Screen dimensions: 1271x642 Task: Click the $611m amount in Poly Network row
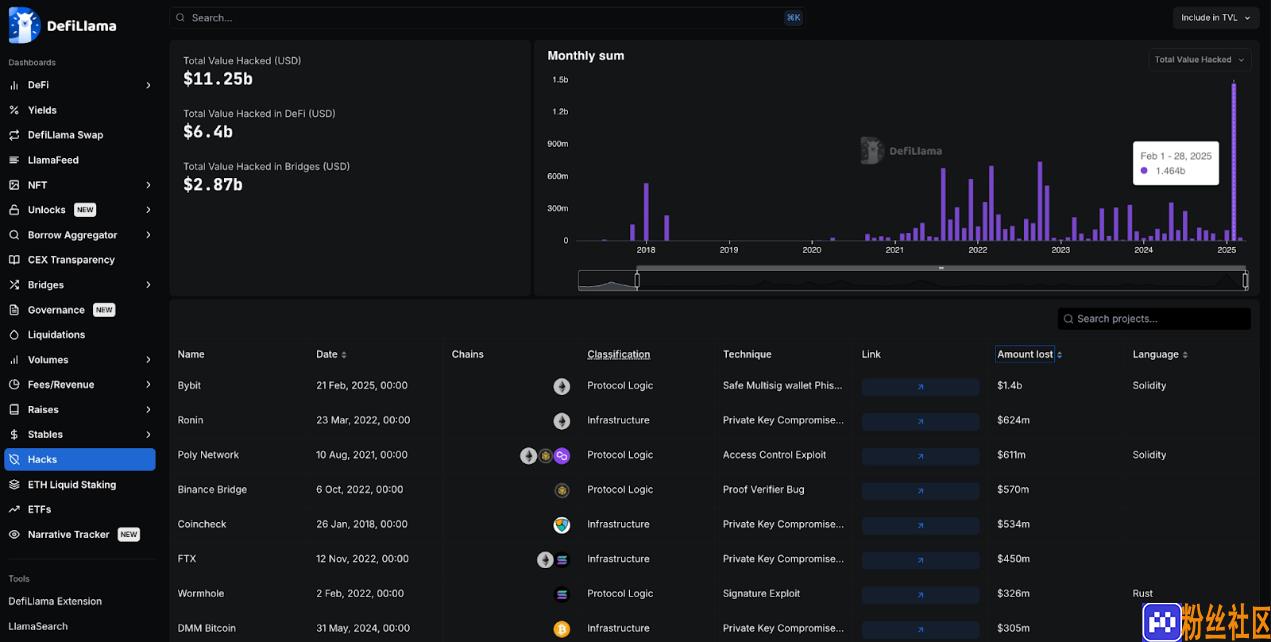tap(1011, 456)
